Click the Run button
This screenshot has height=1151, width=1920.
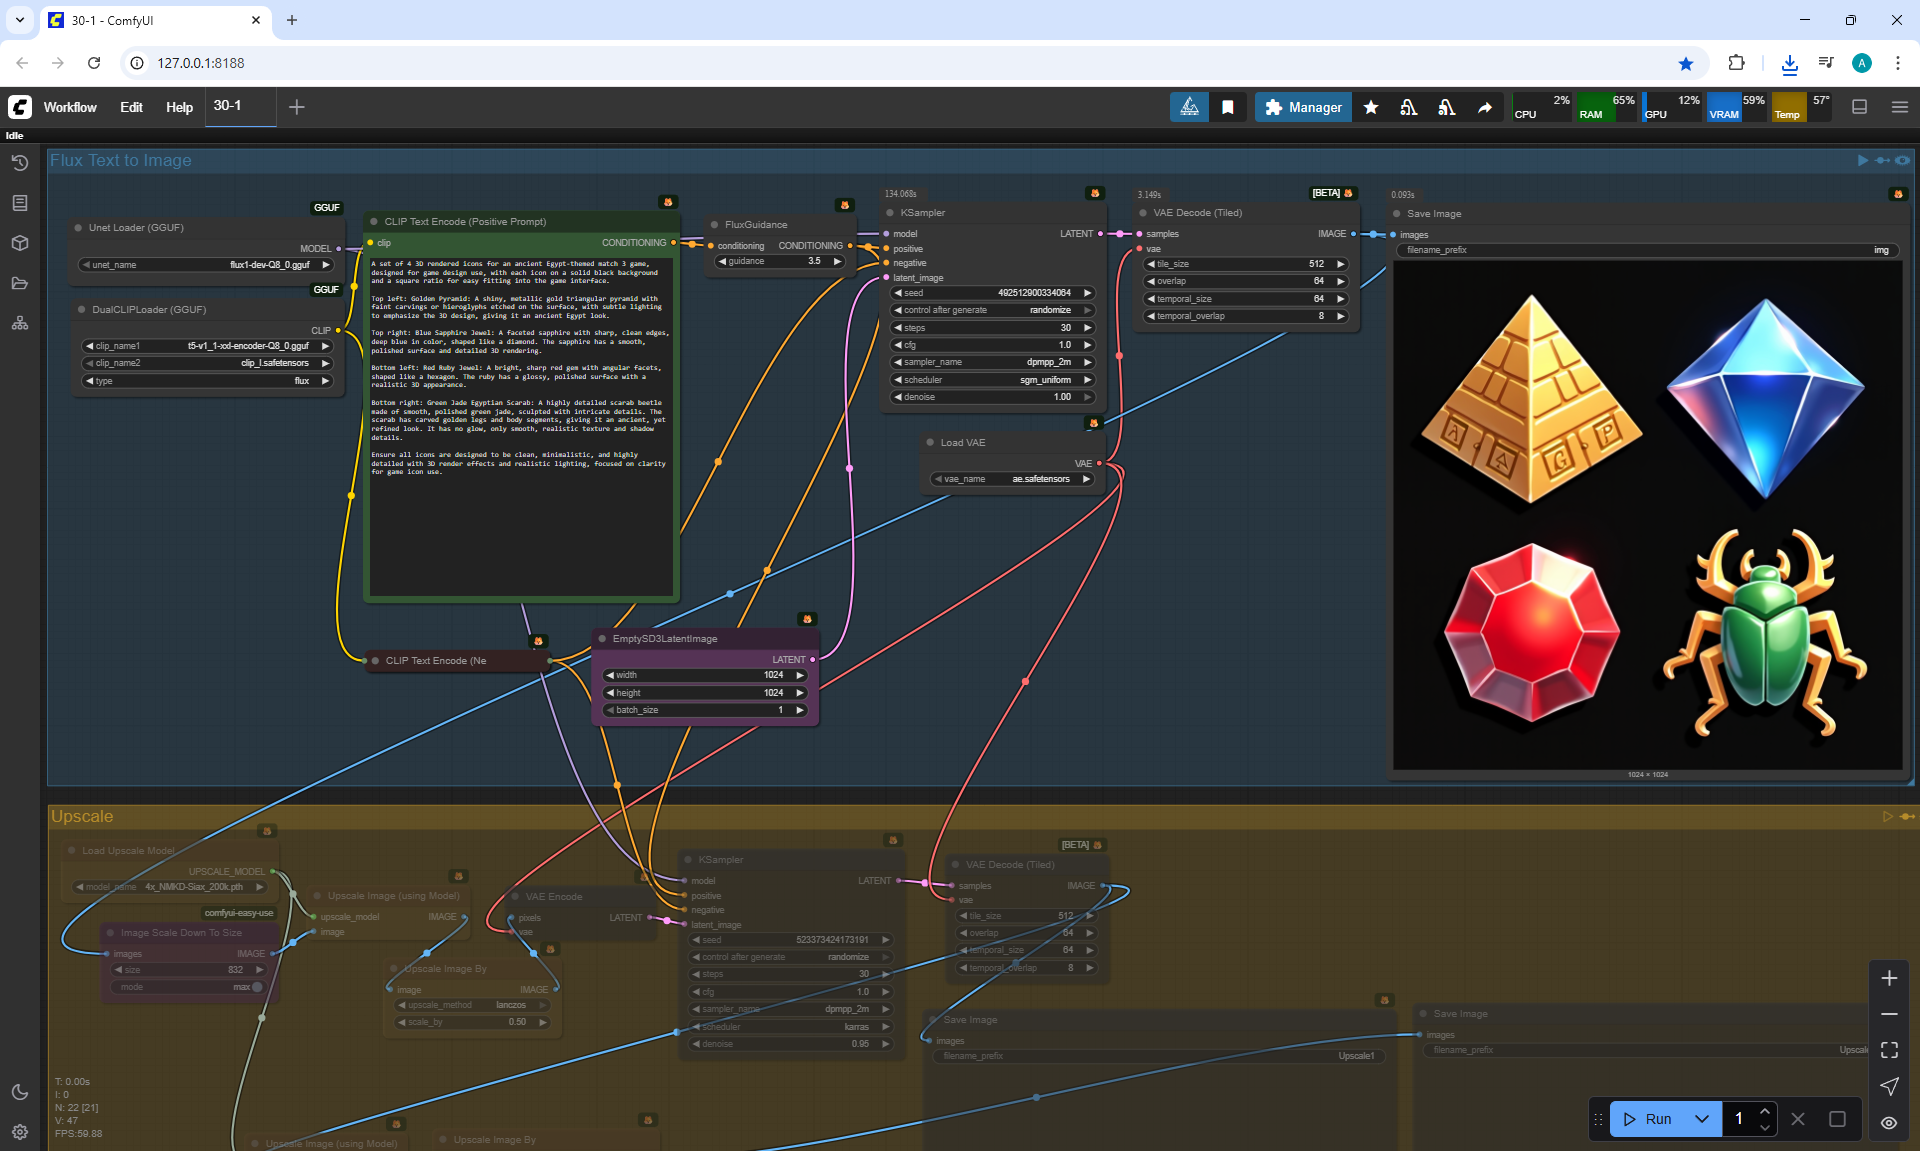pyautogui.click(x=1648, y=1119)
